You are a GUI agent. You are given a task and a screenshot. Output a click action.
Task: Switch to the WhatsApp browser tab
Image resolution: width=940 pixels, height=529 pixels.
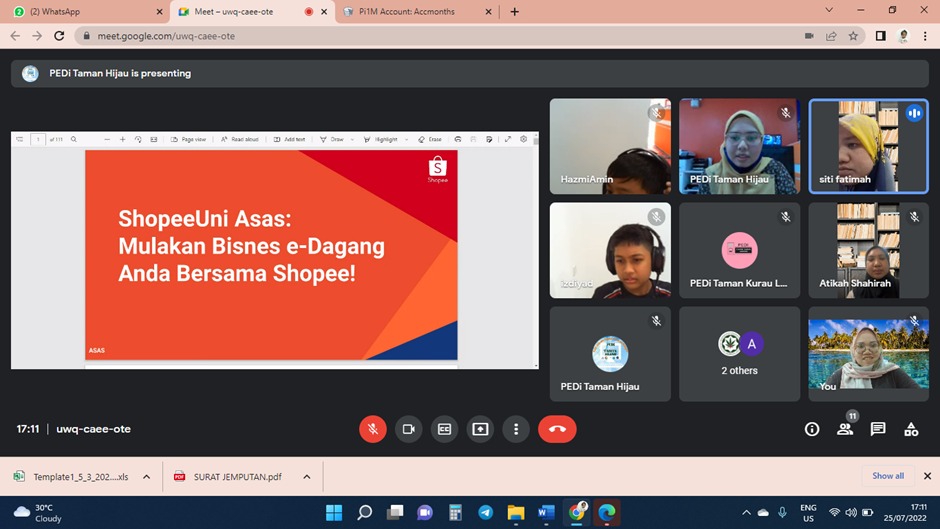coord(85,12)
